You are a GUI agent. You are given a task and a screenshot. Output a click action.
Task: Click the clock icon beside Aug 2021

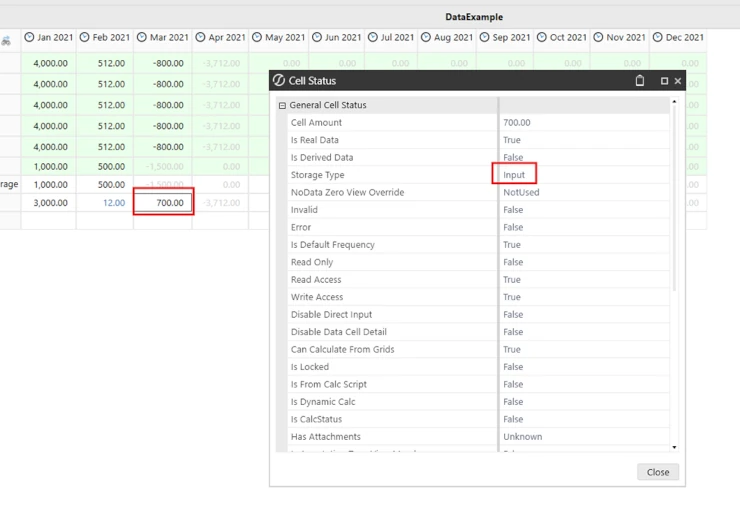tap(426, 38)
